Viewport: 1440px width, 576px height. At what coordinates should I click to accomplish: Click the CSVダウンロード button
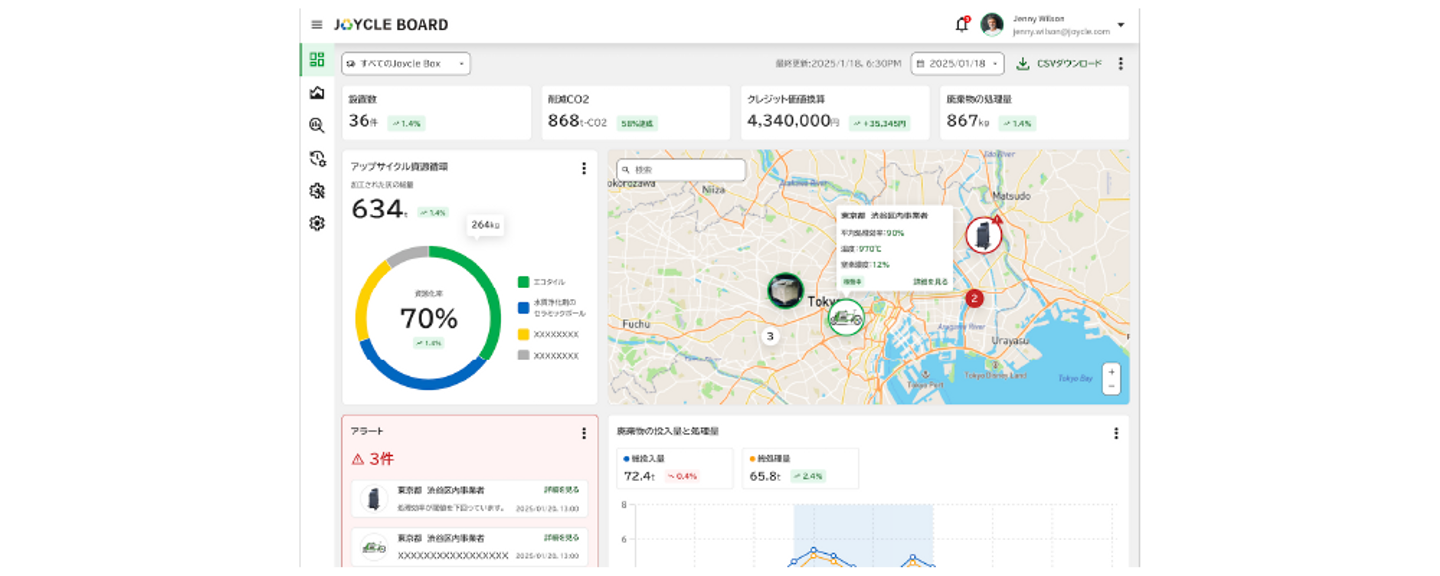pyautogui.click(x=1059, y=64)
